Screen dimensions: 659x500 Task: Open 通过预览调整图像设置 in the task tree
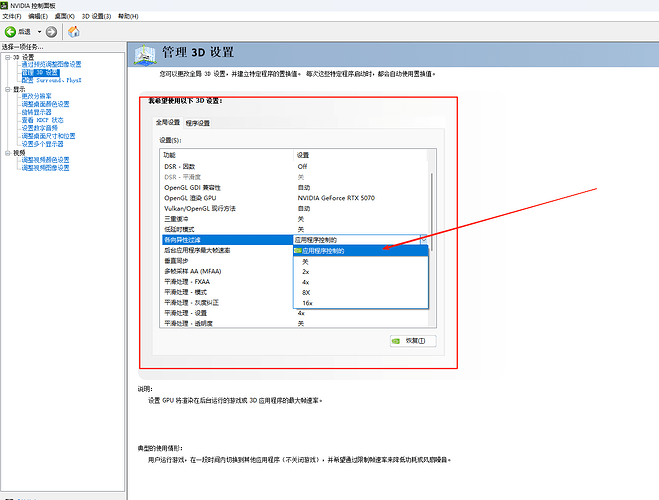click(51, 64)
